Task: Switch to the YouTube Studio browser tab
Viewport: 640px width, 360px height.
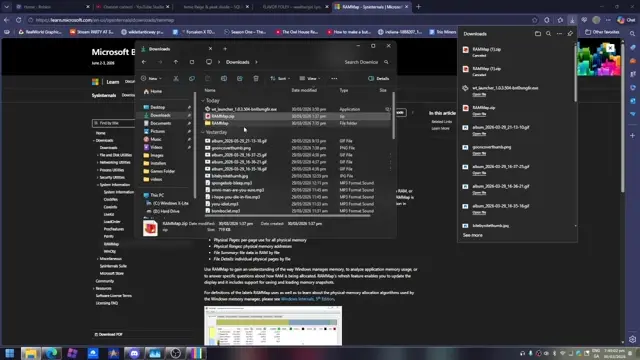Action: pyautogui.click(x=133, y=7)
